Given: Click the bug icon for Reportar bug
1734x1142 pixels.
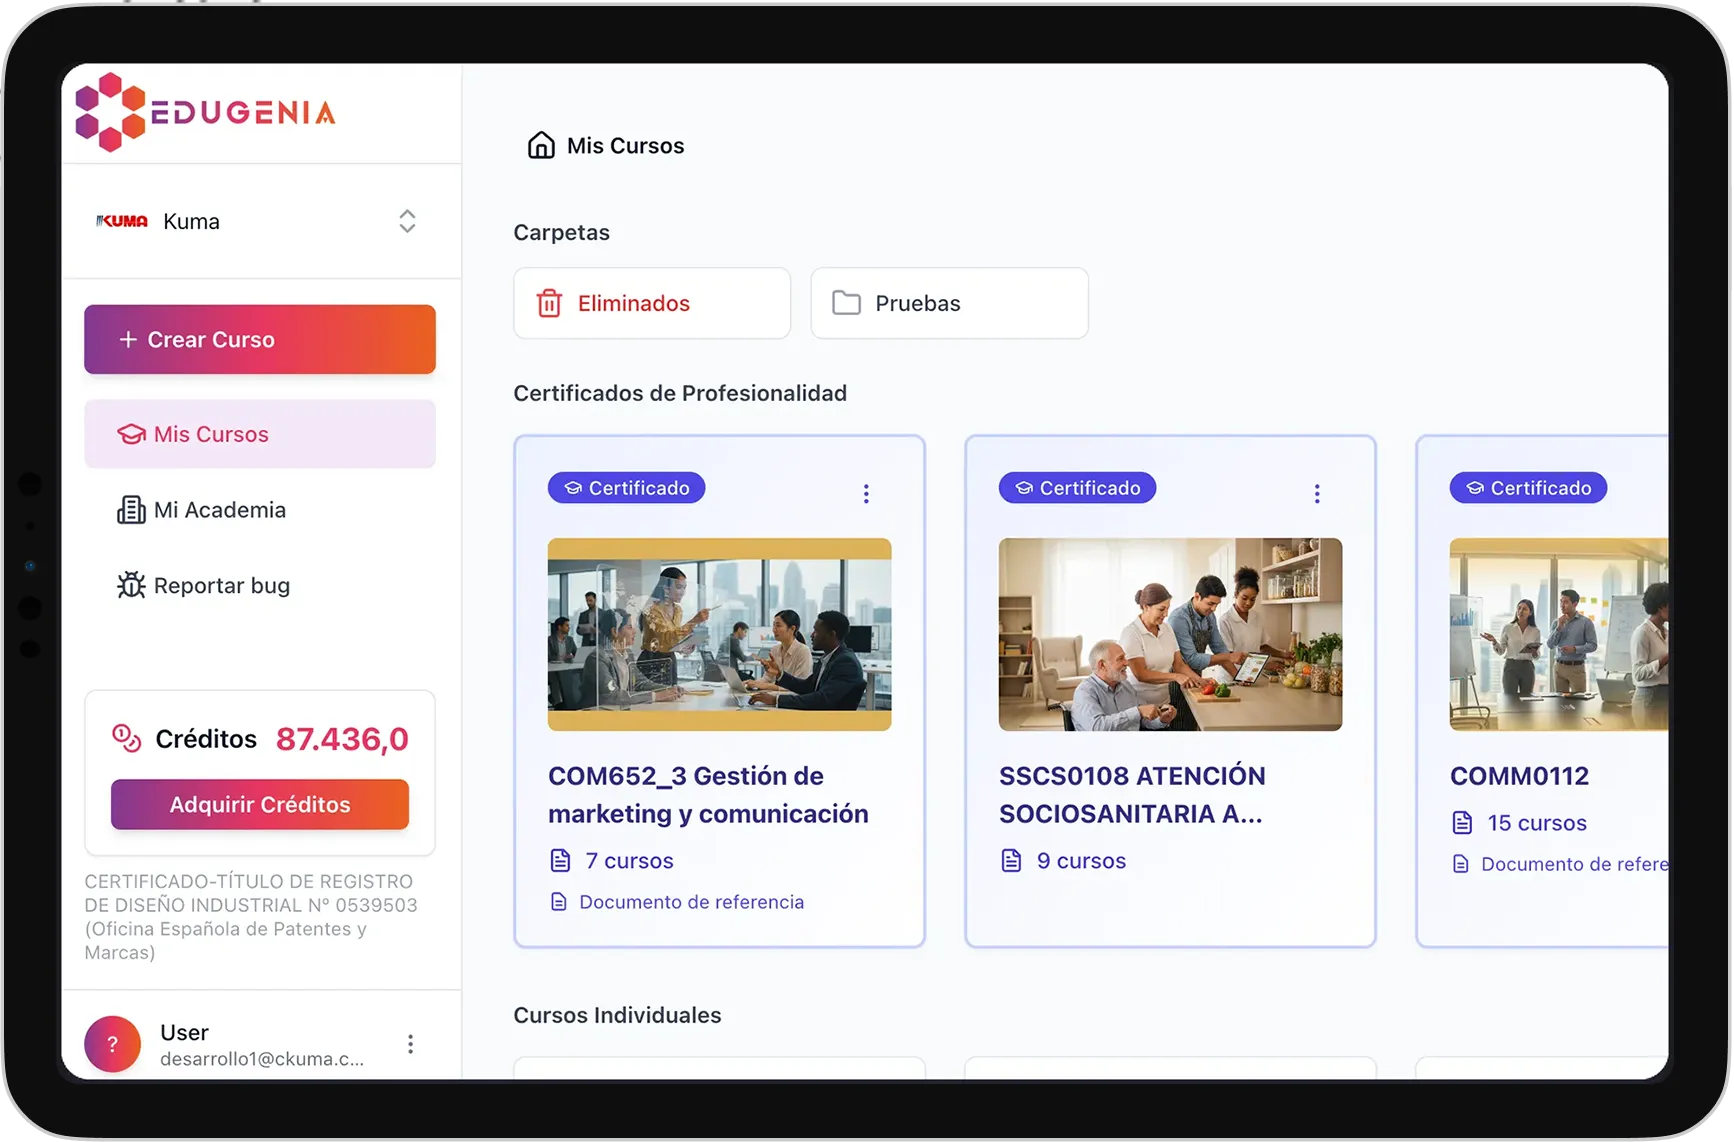Looking at the screenshot, I should tap(131, 586).
